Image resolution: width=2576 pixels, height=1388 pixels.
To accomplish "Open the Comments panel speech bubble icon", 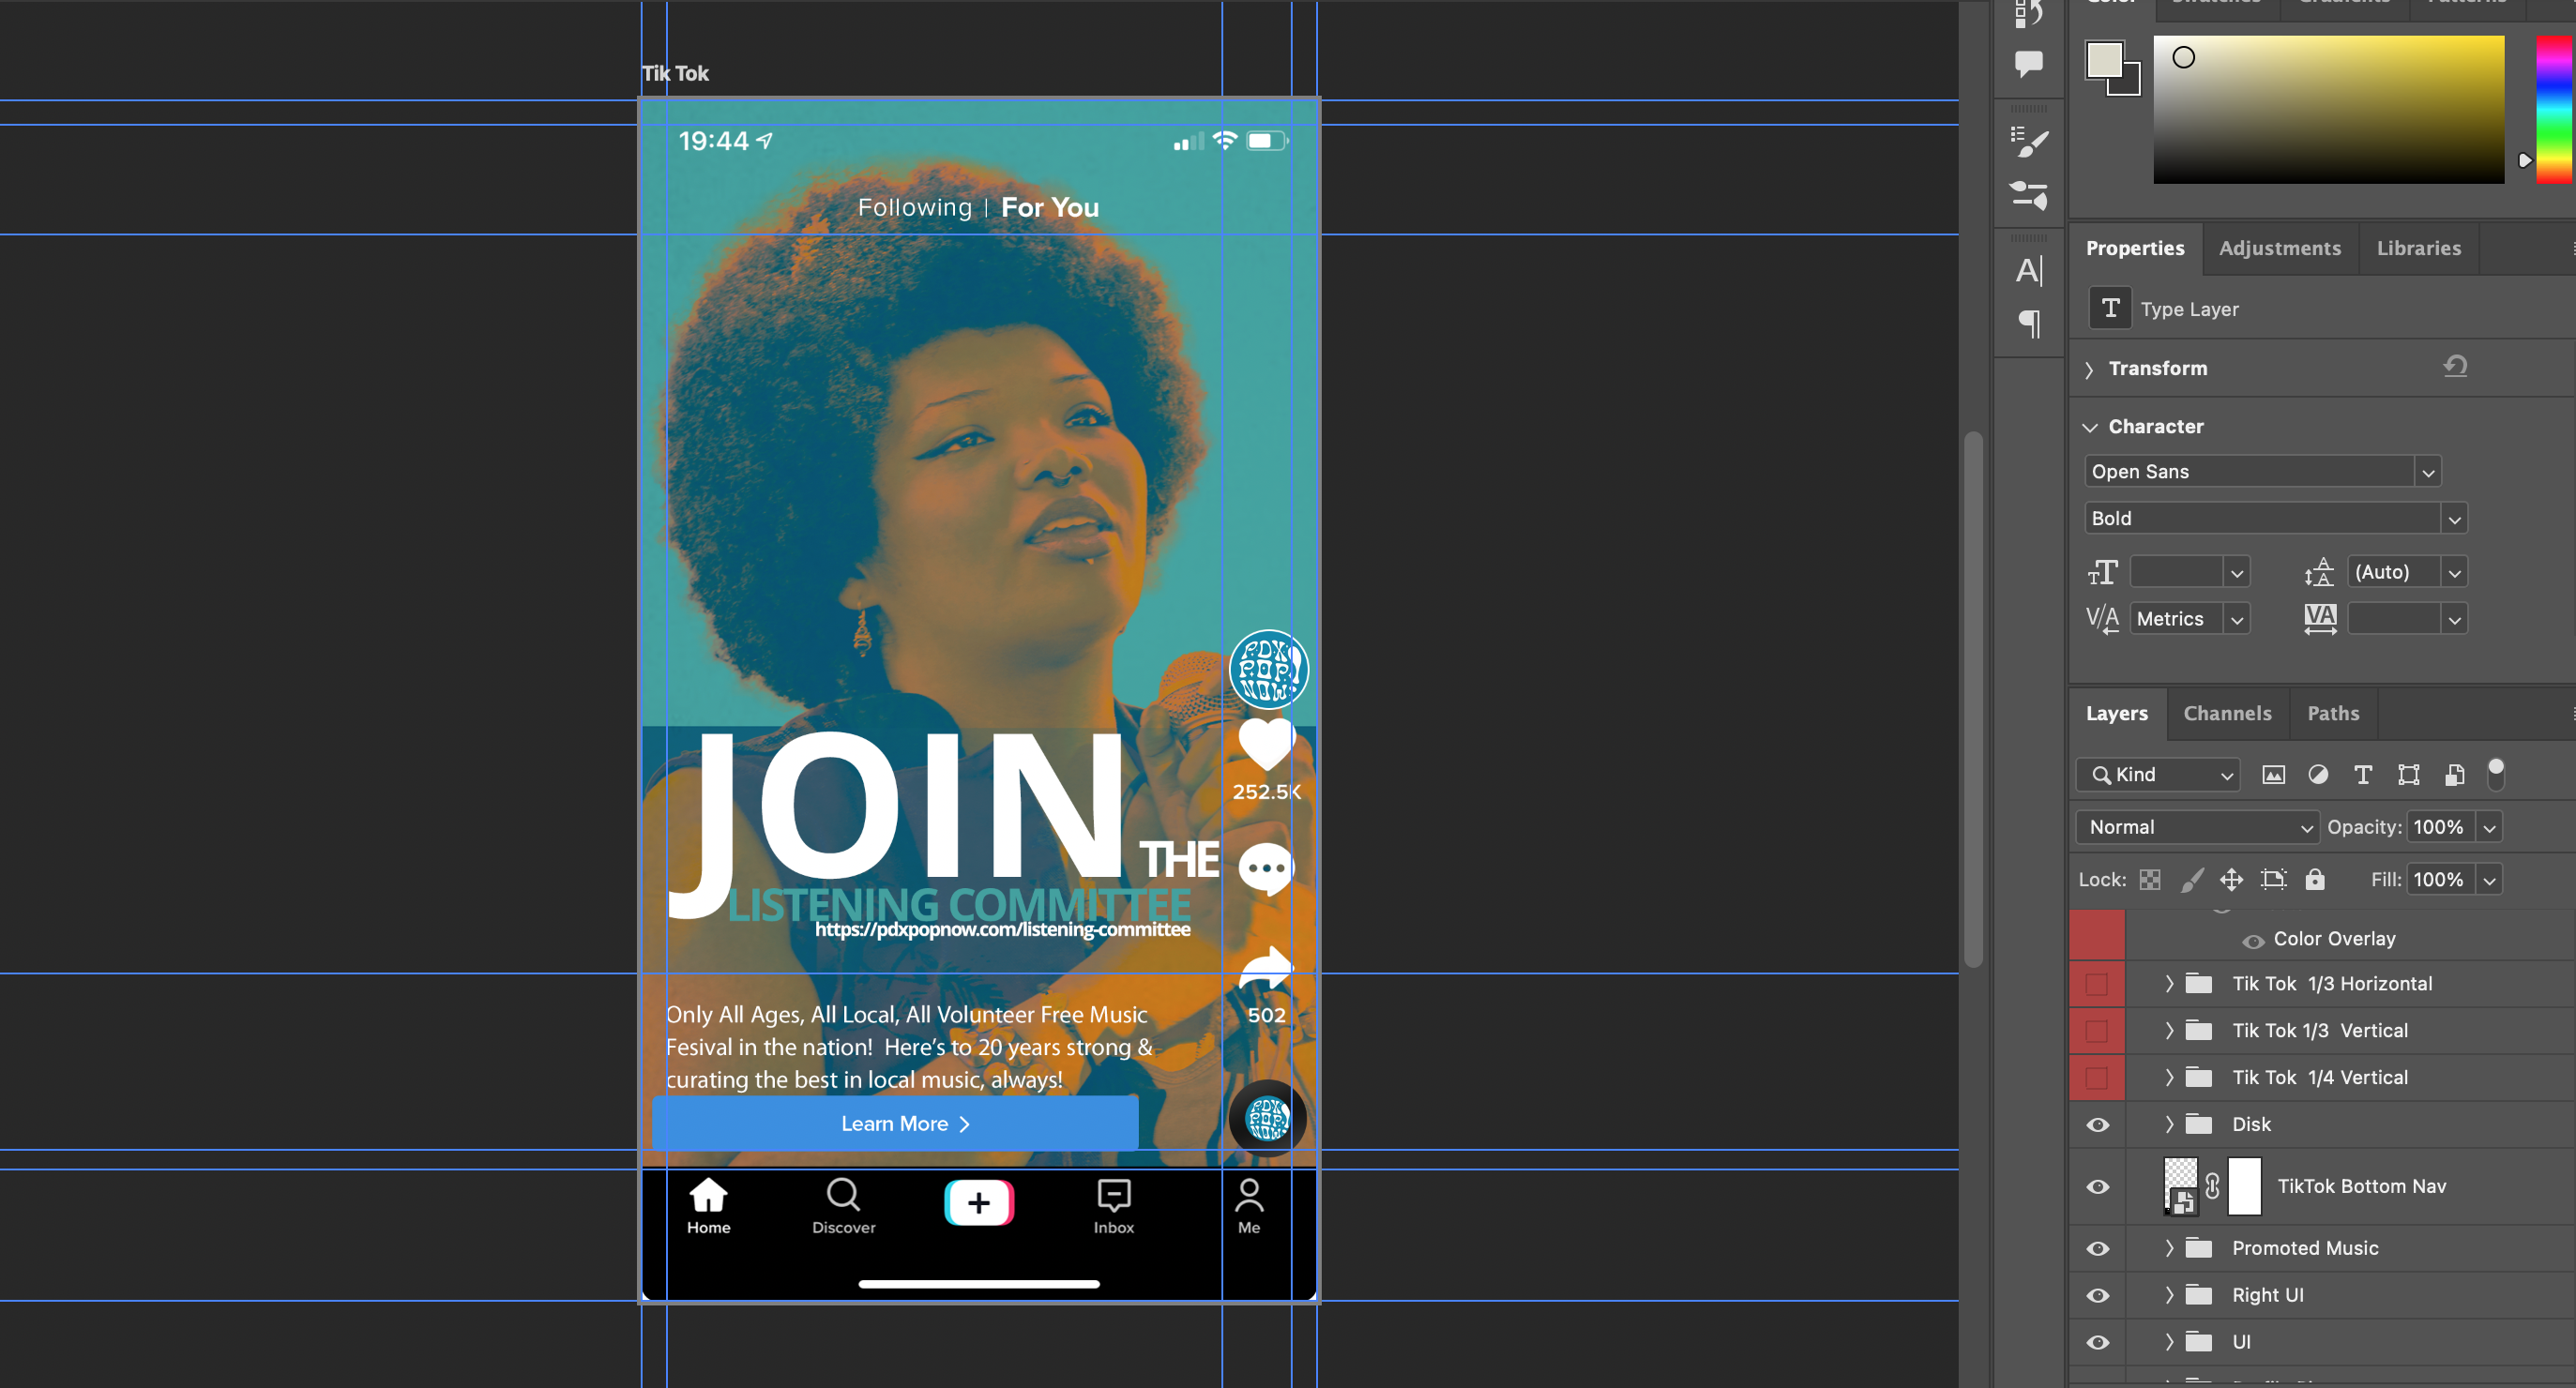I will click(x=2028, y=64).
